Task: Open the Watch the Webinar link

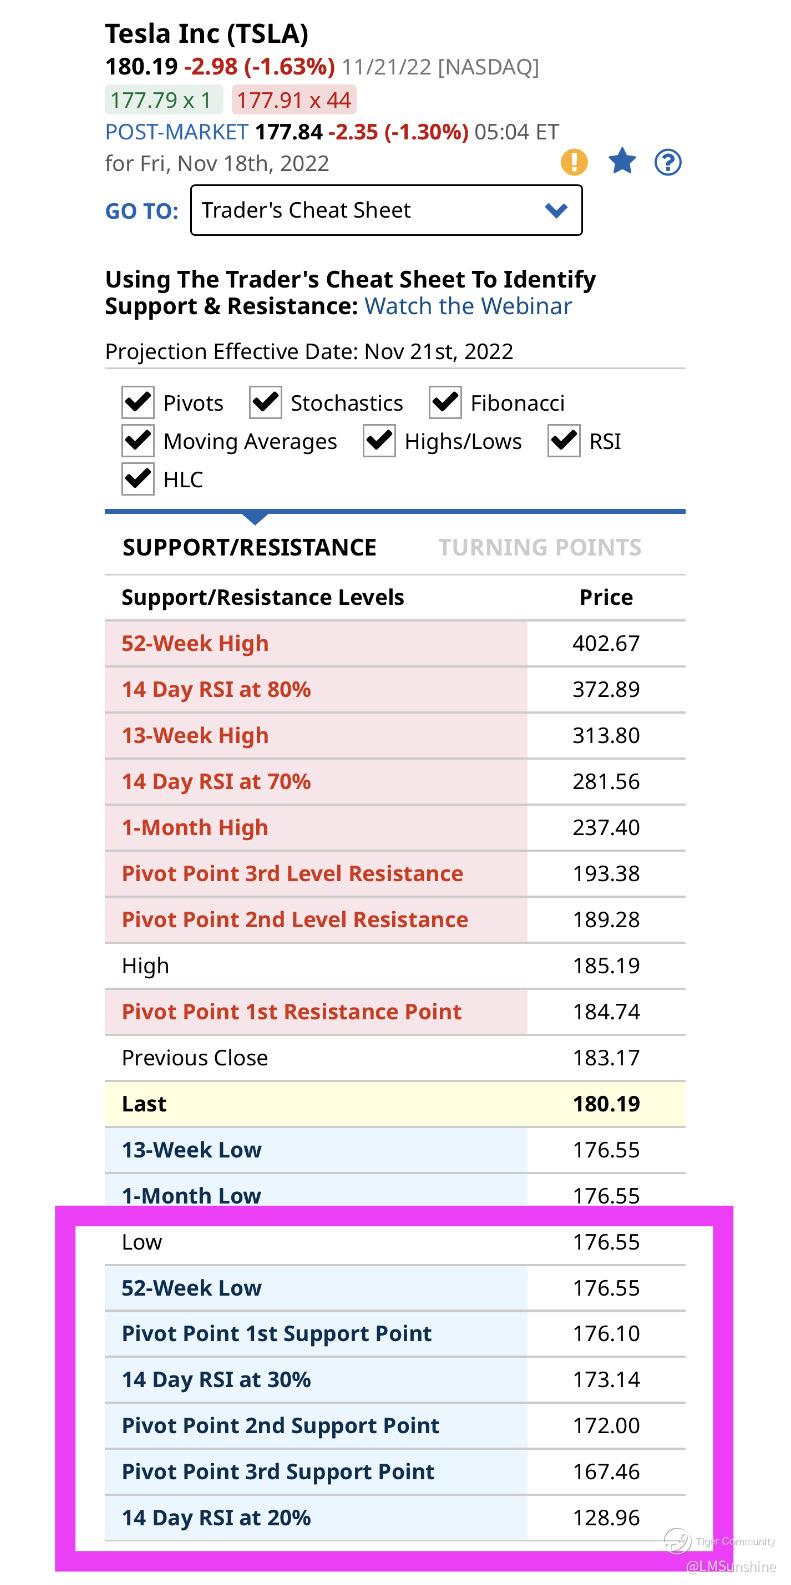Action: click(x=468, y=306)
